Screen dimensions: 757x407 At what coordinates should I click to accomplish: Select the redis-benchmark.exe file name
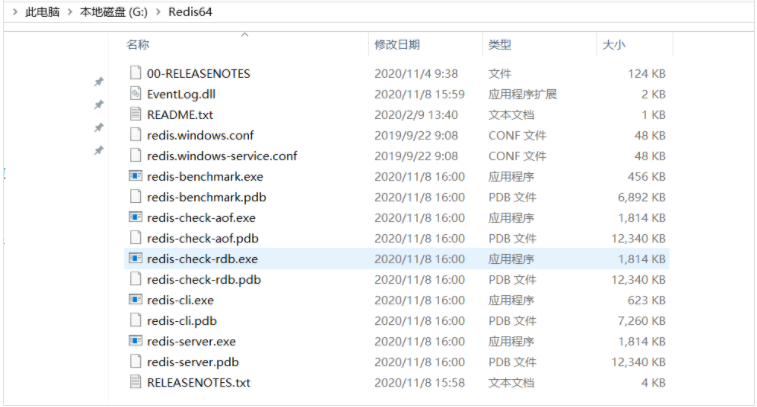coord(205,177)
